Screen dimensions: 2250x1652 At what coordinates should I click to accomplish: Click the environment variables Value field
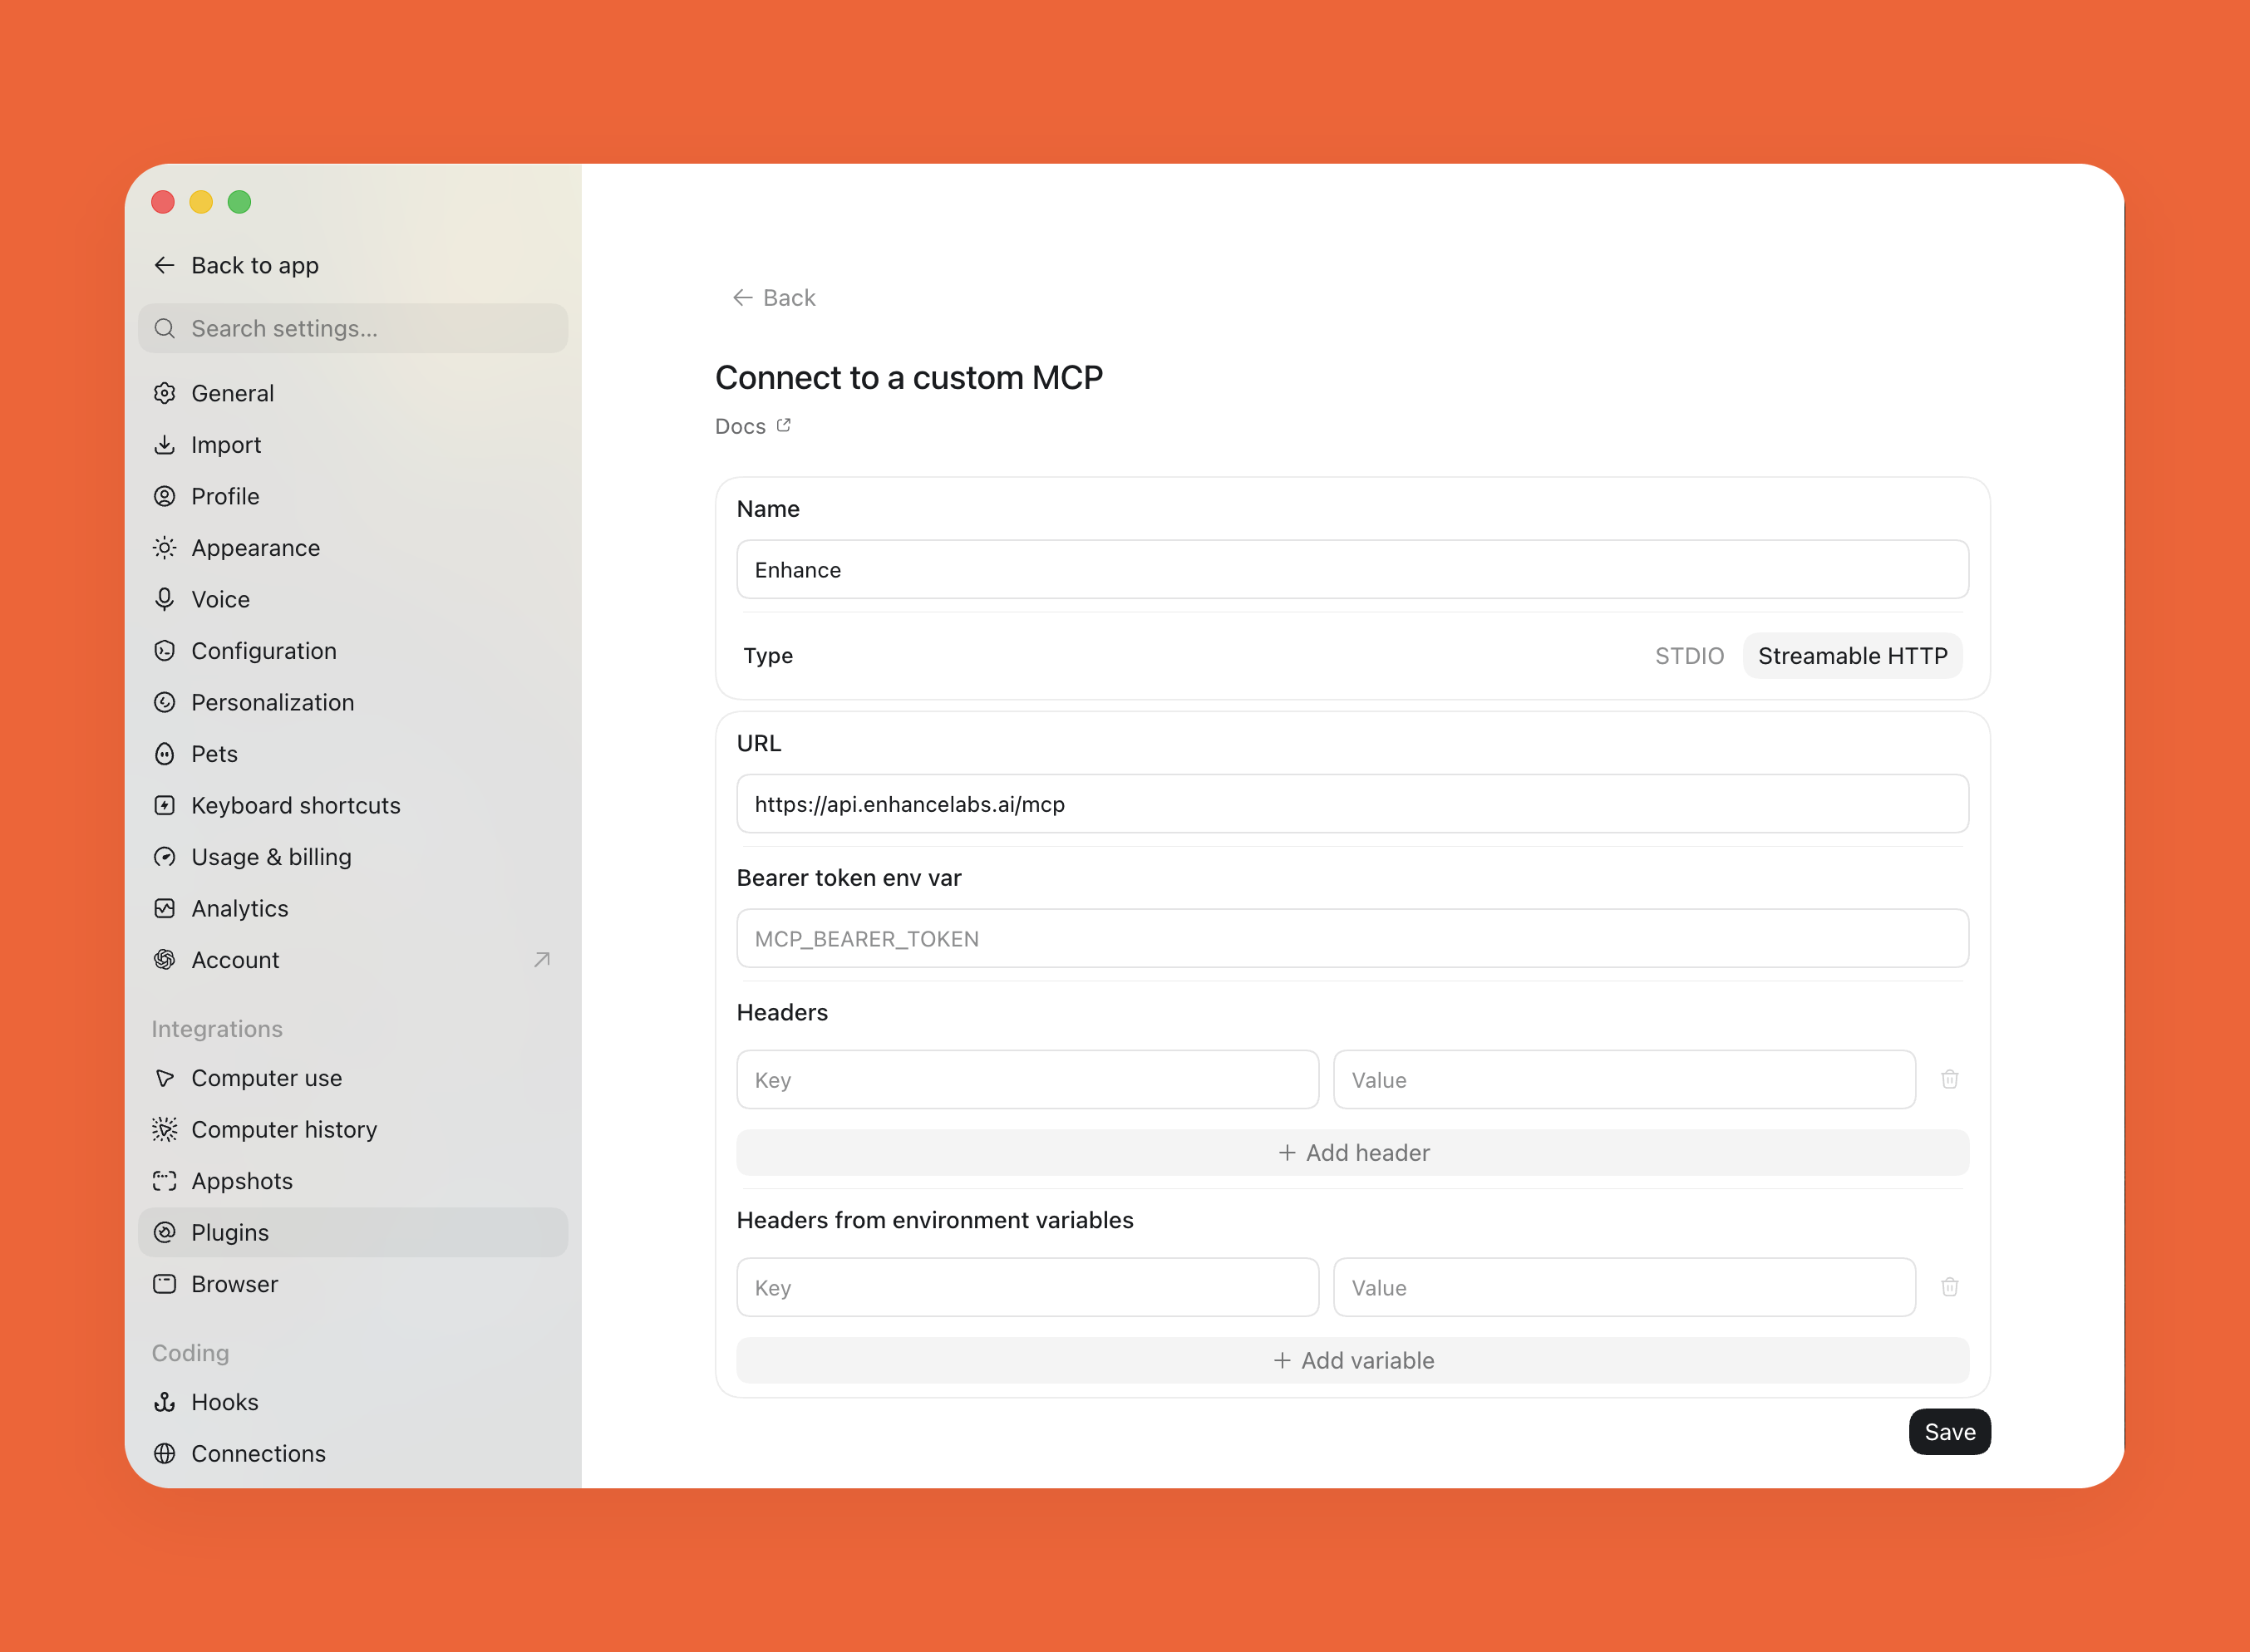(x=1624, y=1288)
